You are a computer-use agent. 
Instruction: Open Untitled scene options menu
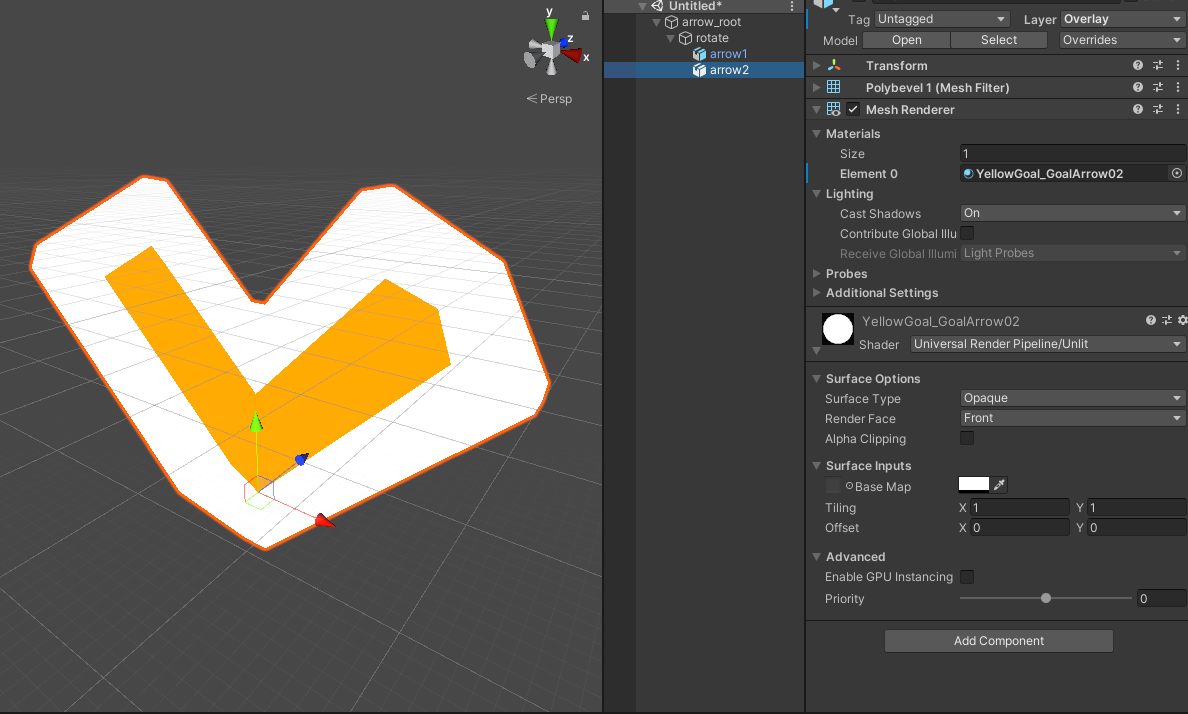(x=792, y=6)
